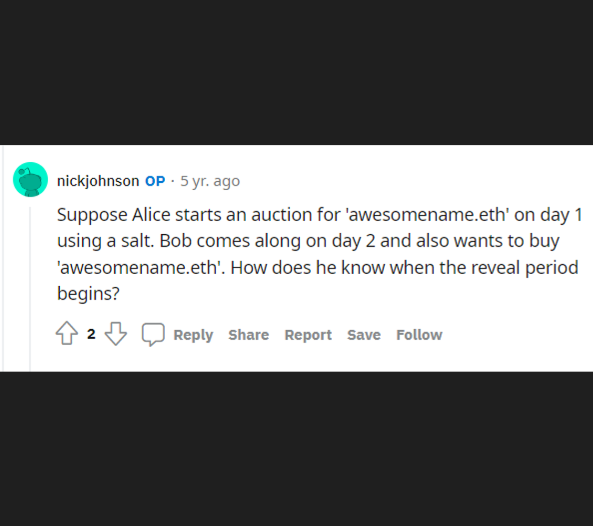593x526 pixels.
Task: Click the dark area below the comment
Action: pos(296,449)
